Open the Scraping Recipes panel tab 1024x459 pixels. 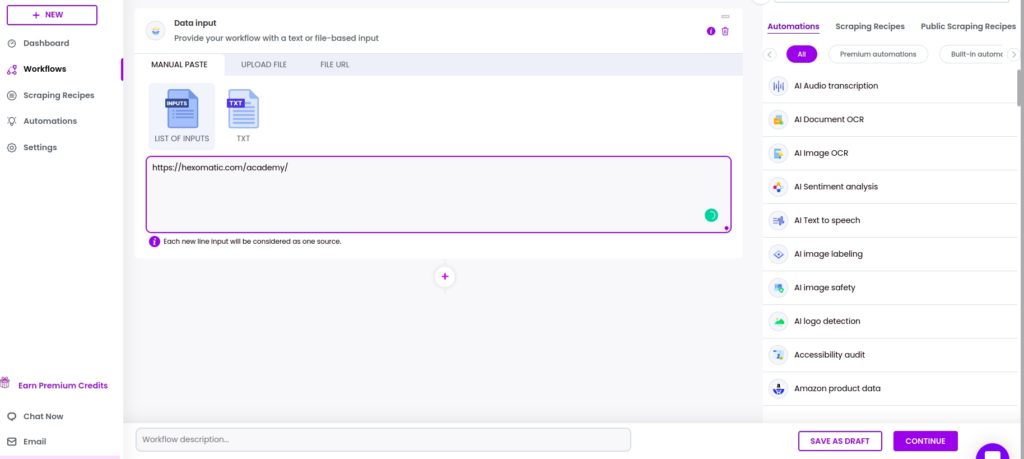(x=870, y=27)
